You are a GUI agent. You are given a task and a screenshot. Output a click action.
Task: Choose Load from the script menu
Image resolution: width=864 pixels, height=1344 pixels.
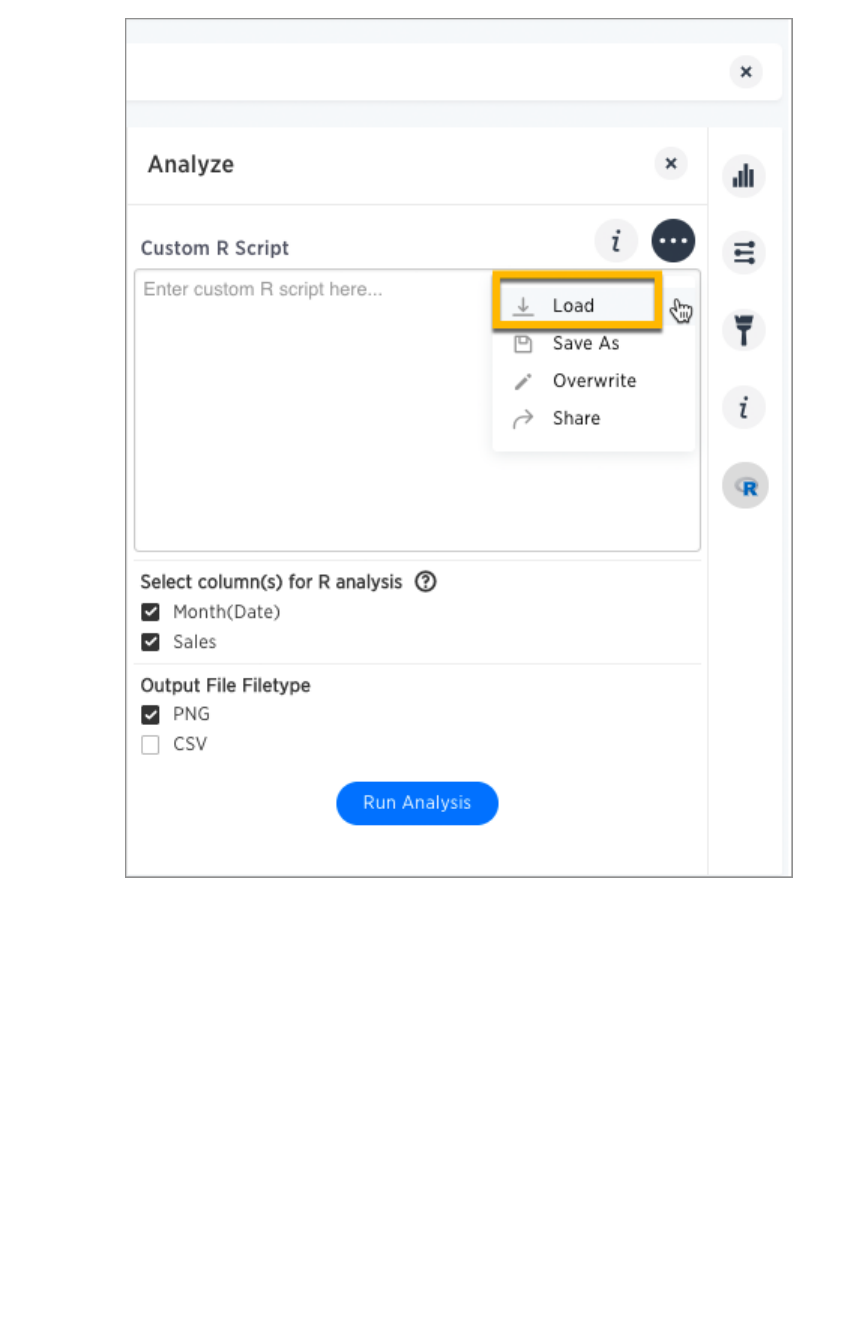point(573,306)
